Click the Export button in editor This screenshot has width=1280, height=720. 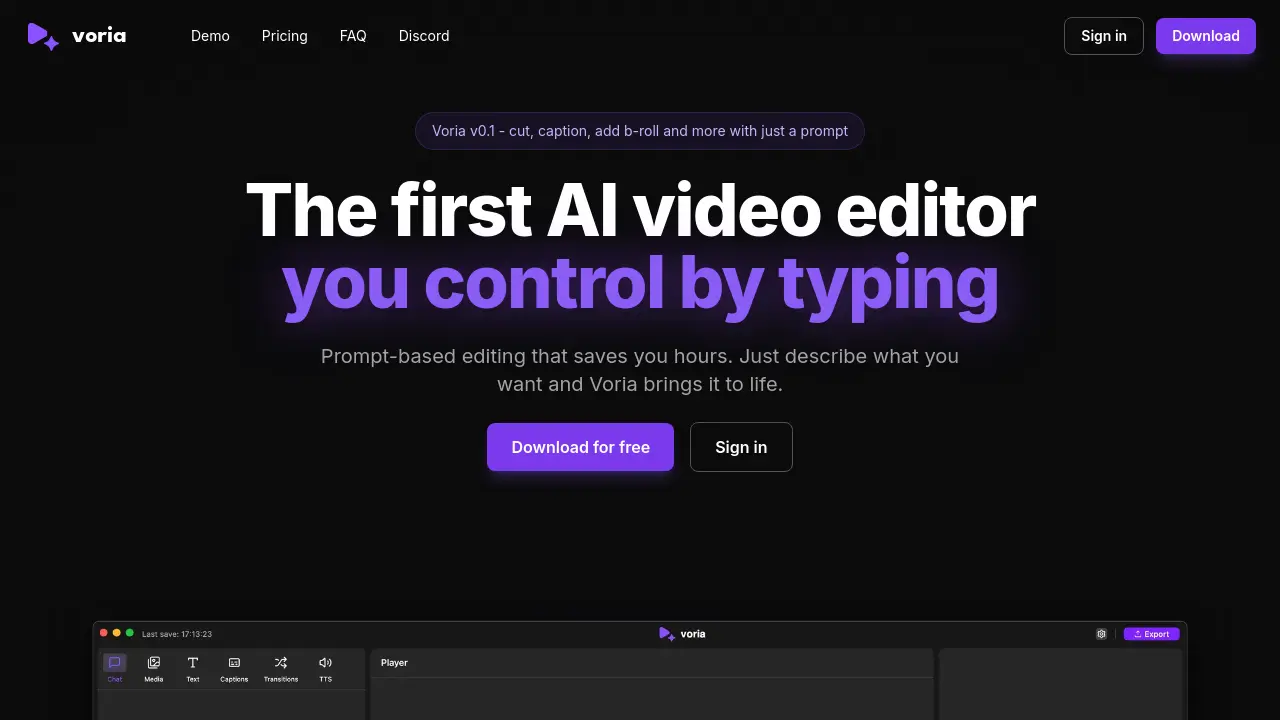pos(1151,634)
